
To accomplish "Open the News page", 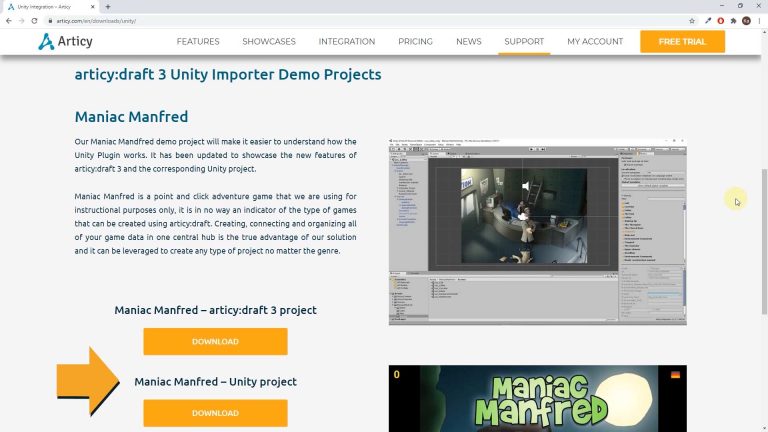I will pyautogui.click(x=469, y=42).
